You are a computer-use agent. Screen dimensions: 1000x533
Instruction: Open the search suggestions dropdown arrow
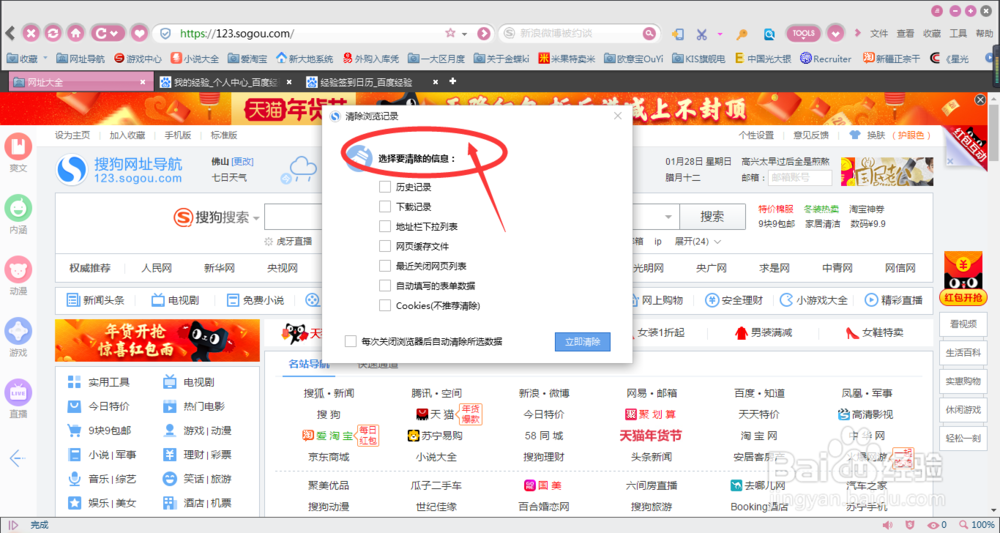668,217
